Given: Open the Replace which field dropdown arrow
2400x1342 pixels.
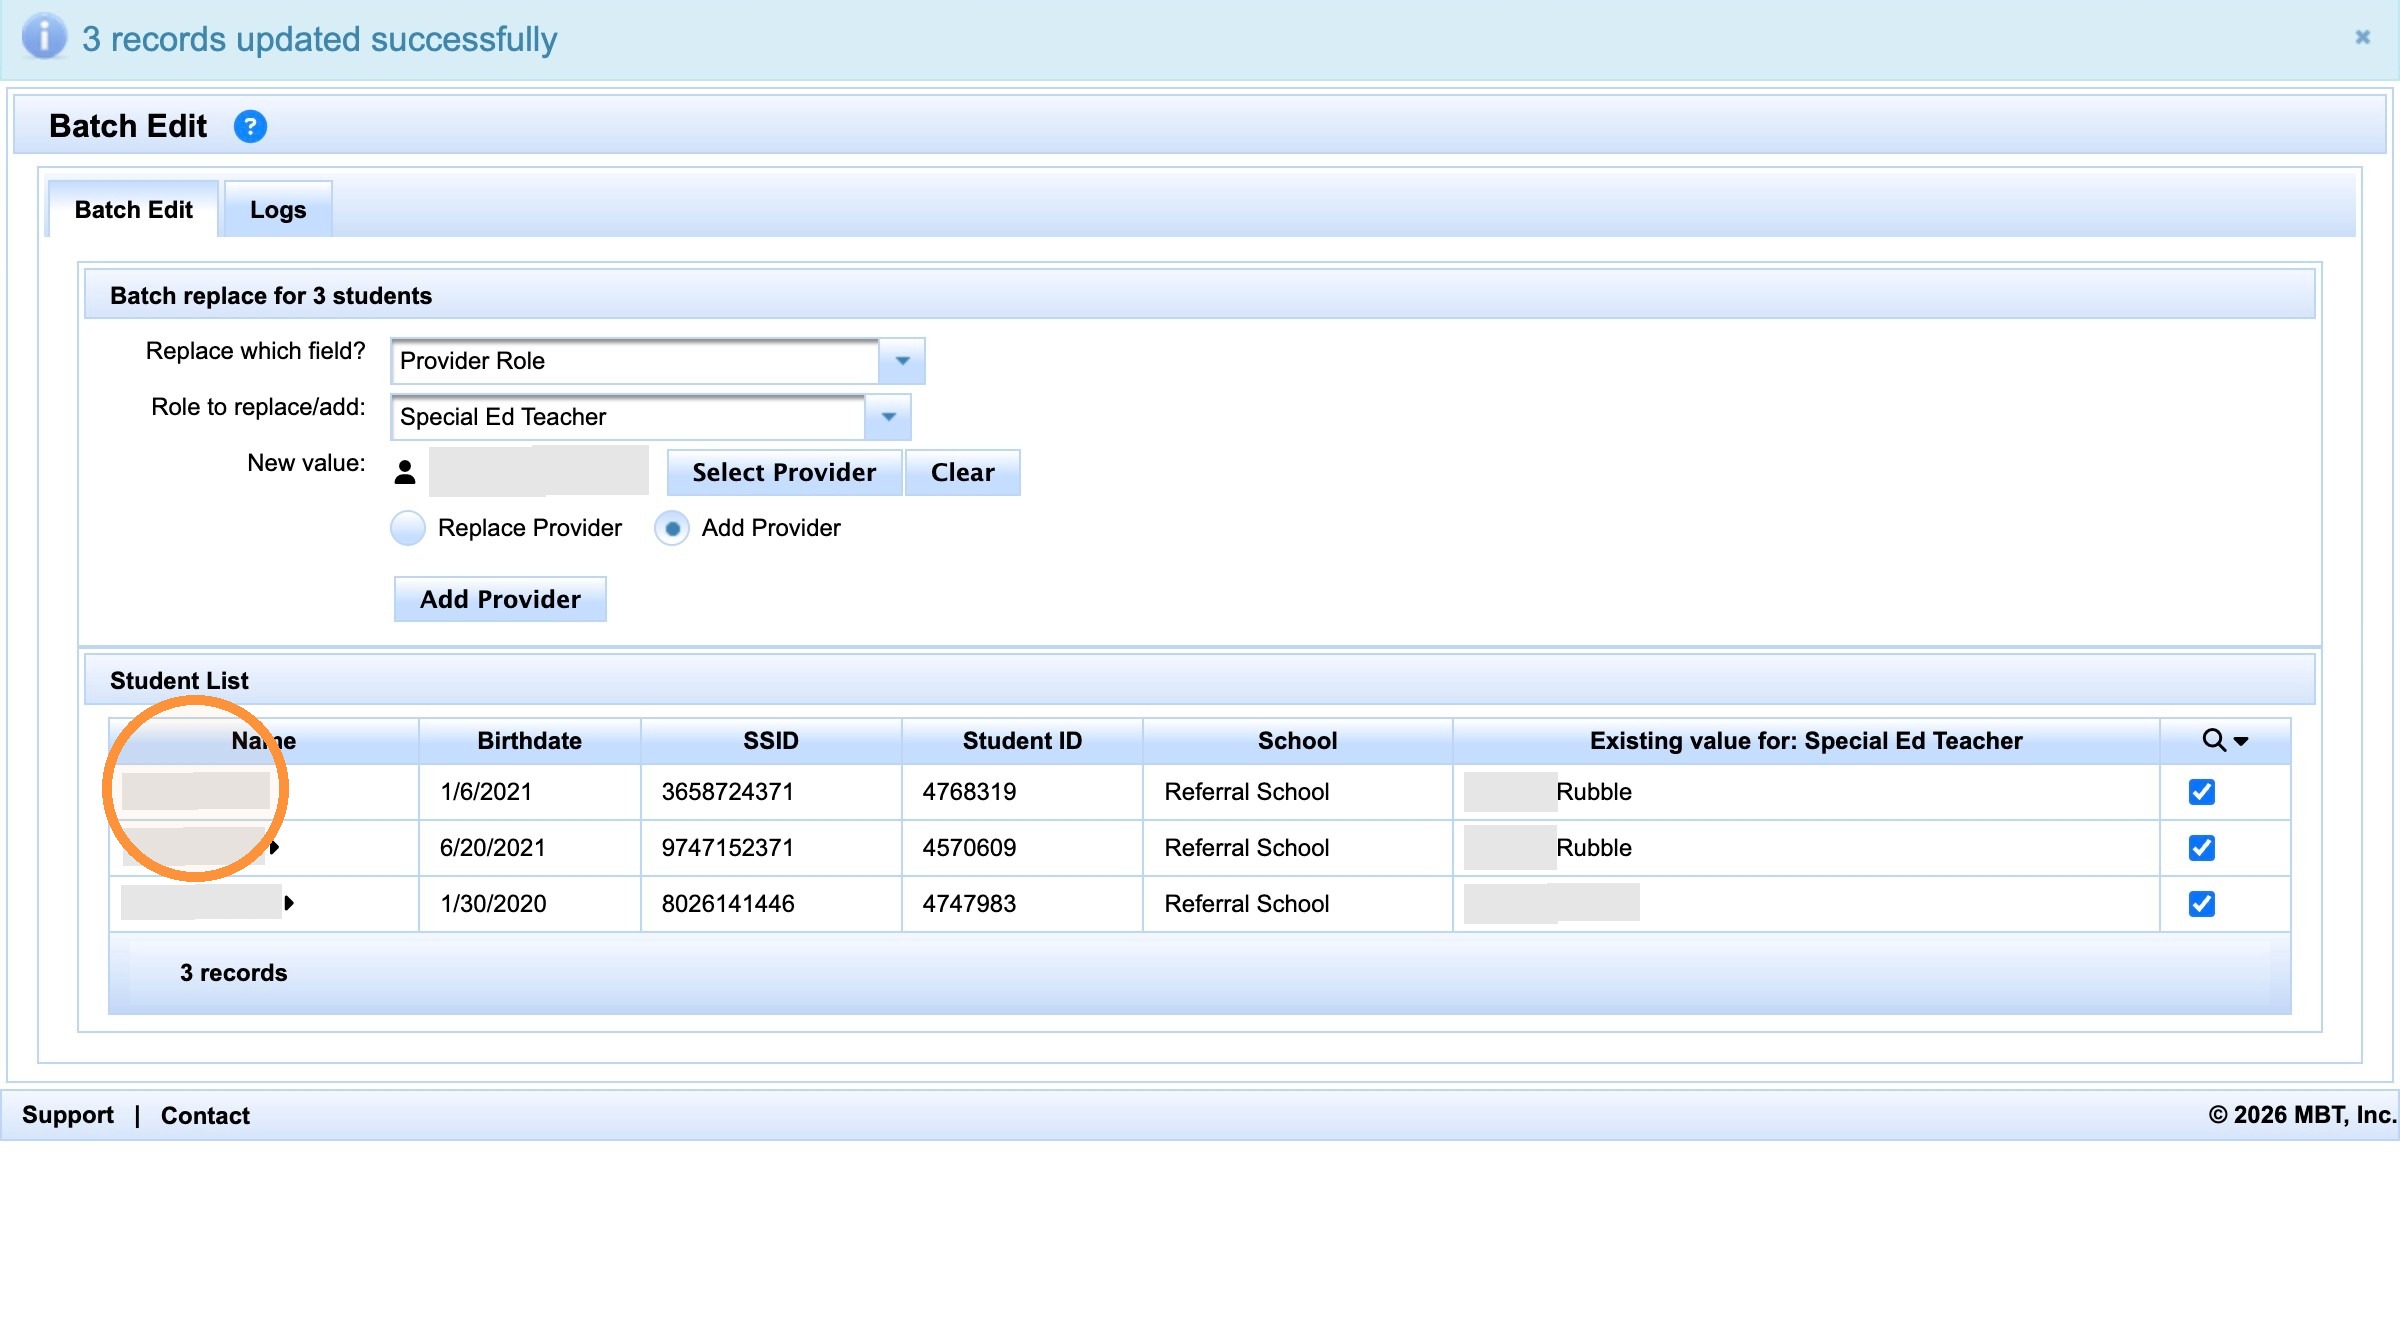Looking at the screenshot, I should pos(902,361).
